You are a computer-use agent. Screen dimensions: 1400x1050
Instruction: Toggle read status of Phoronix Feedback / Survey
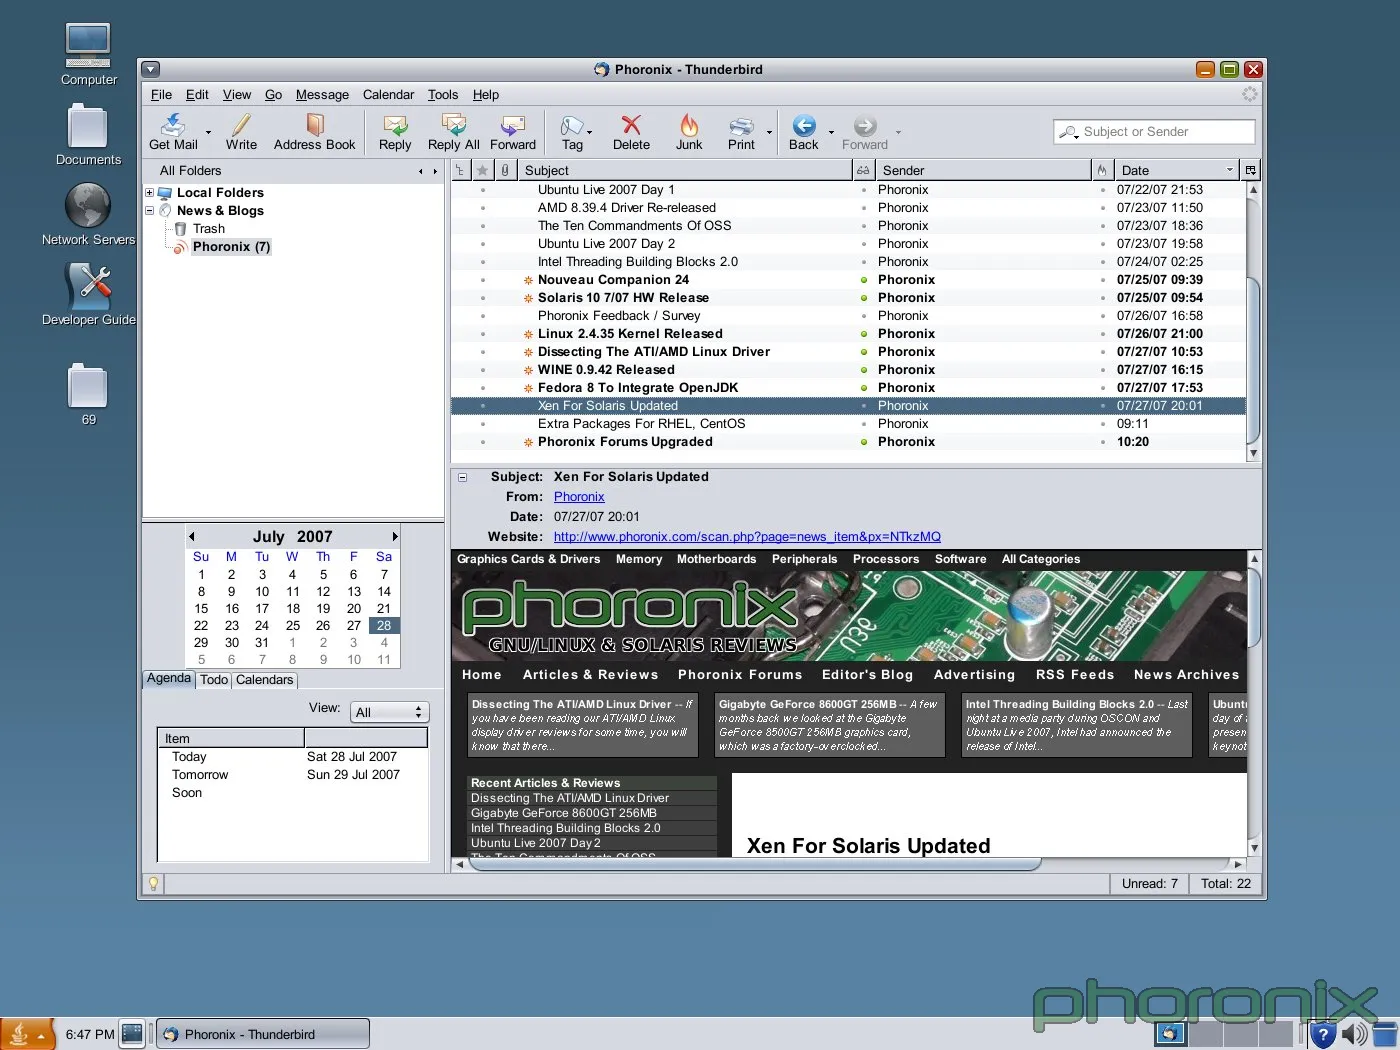[864, 316]
